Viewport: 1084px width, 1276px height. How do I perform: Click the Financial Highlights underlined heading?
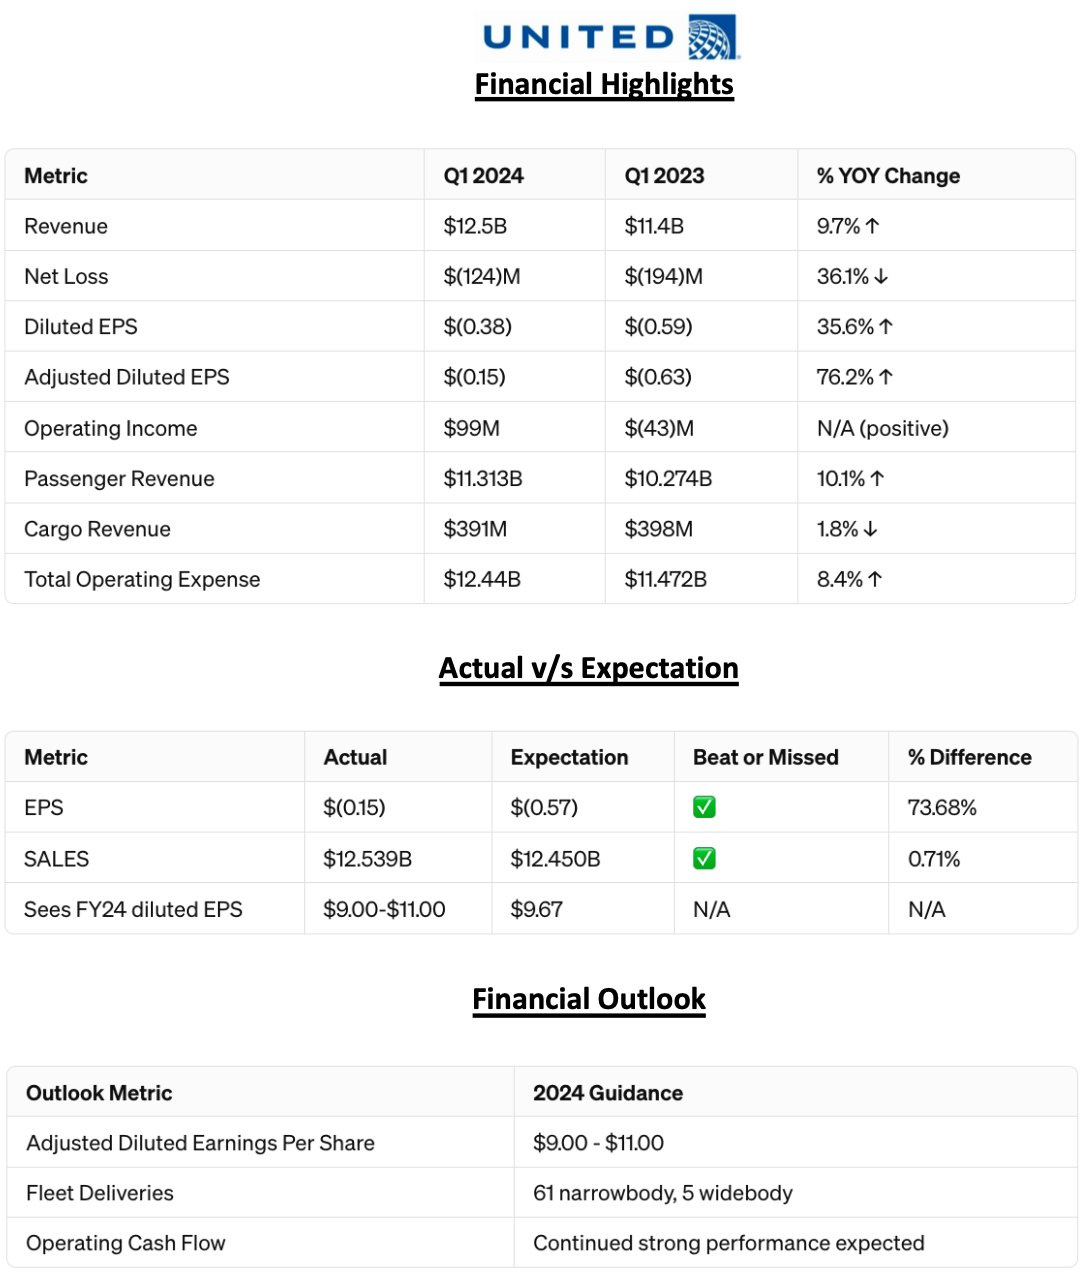604,84
